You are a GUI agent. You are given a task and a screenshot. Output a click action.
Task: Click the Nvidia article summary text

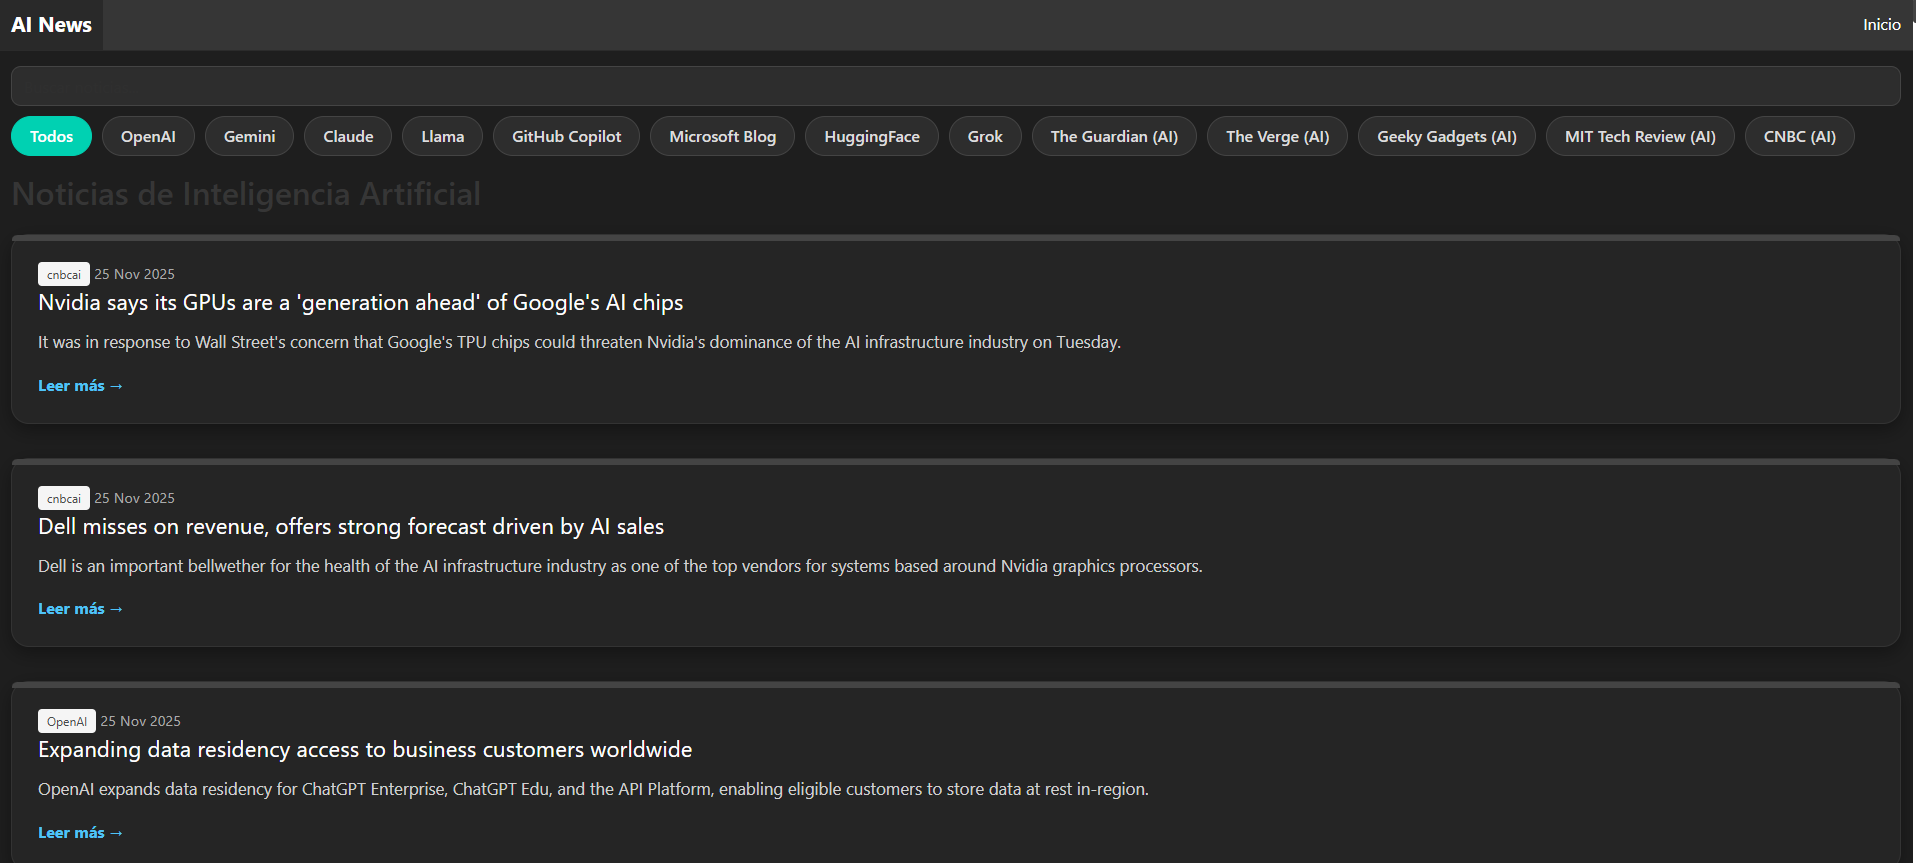click(579, 342)
